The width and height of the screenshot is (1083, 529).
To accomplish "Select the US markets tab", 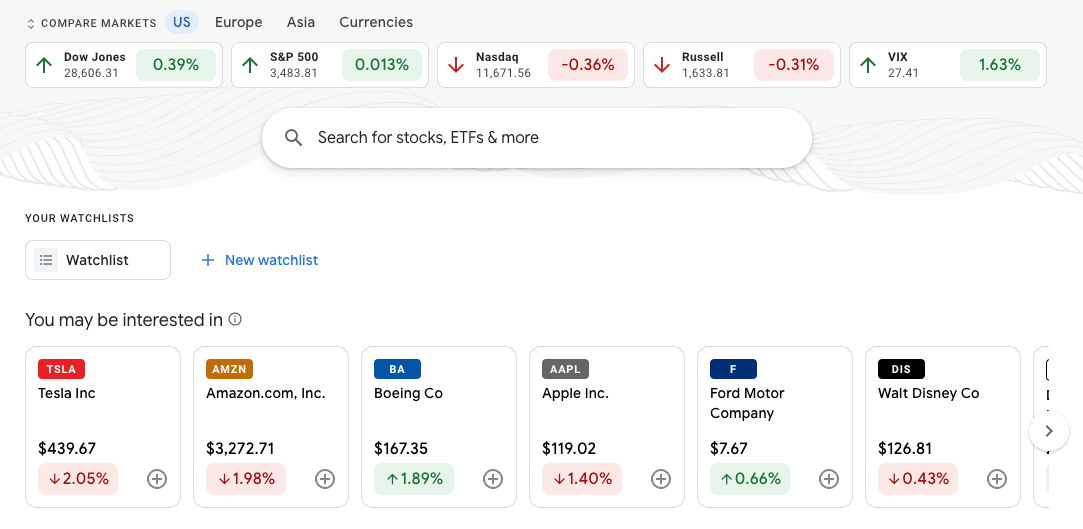I will (182, 22).
